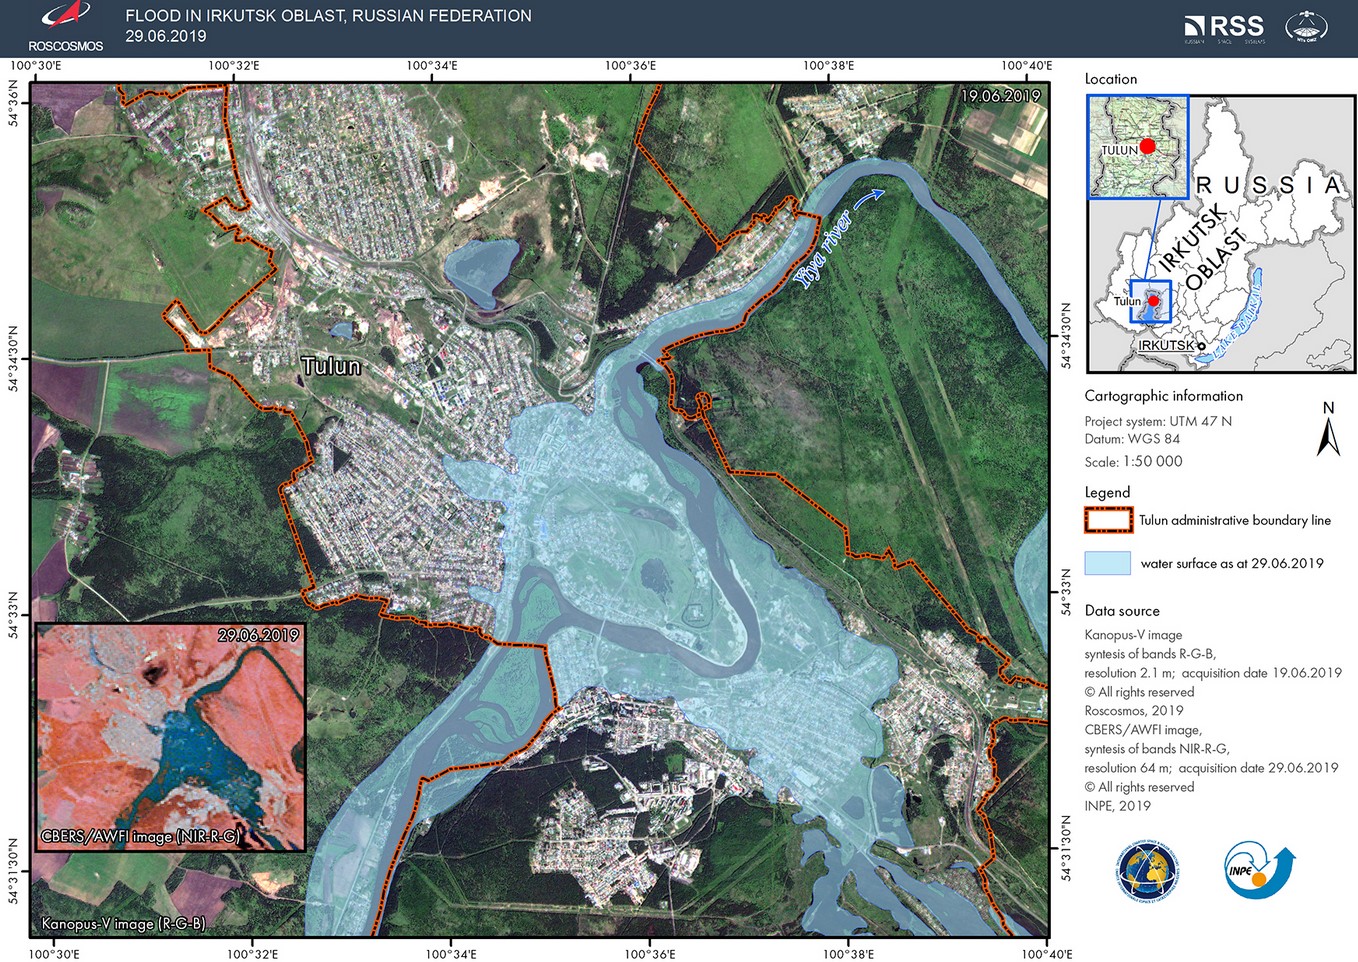Click the round emblem right of RSS
Image resolution: width=1358 pixels, height=962 pixels.
coord(1307,27)
